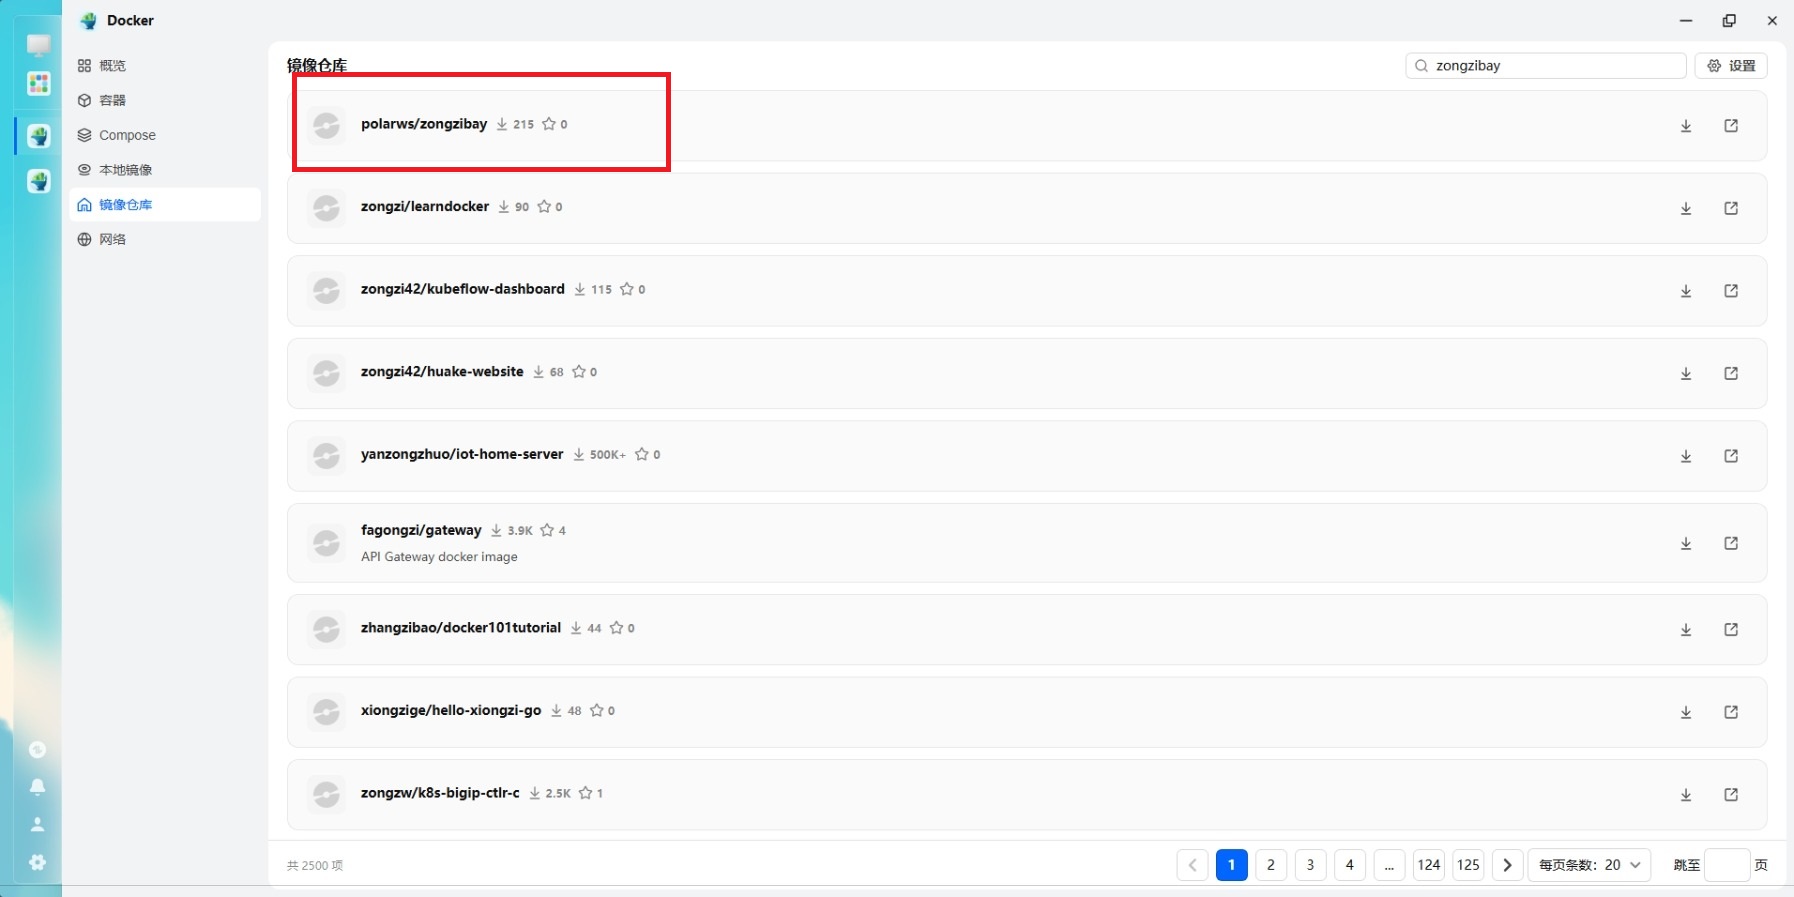Click the zongzibay search field
This screenshot has height=897, width=1794.
1546,66
